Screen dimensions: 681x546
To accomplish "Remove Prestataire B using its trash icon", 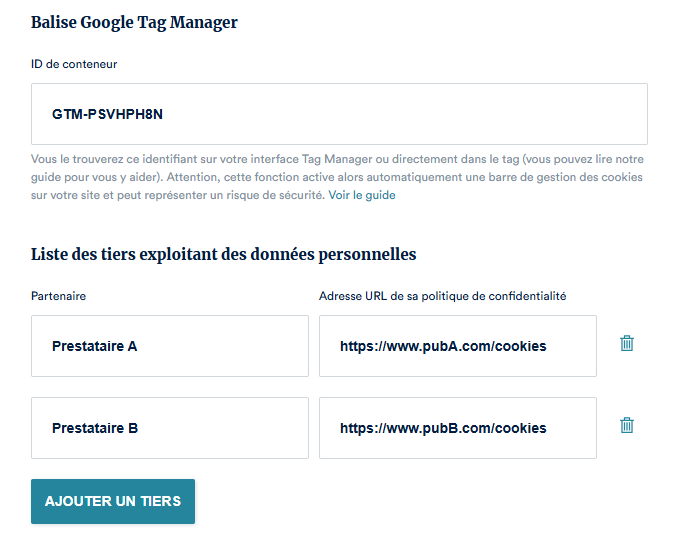I will coord(627,425).
